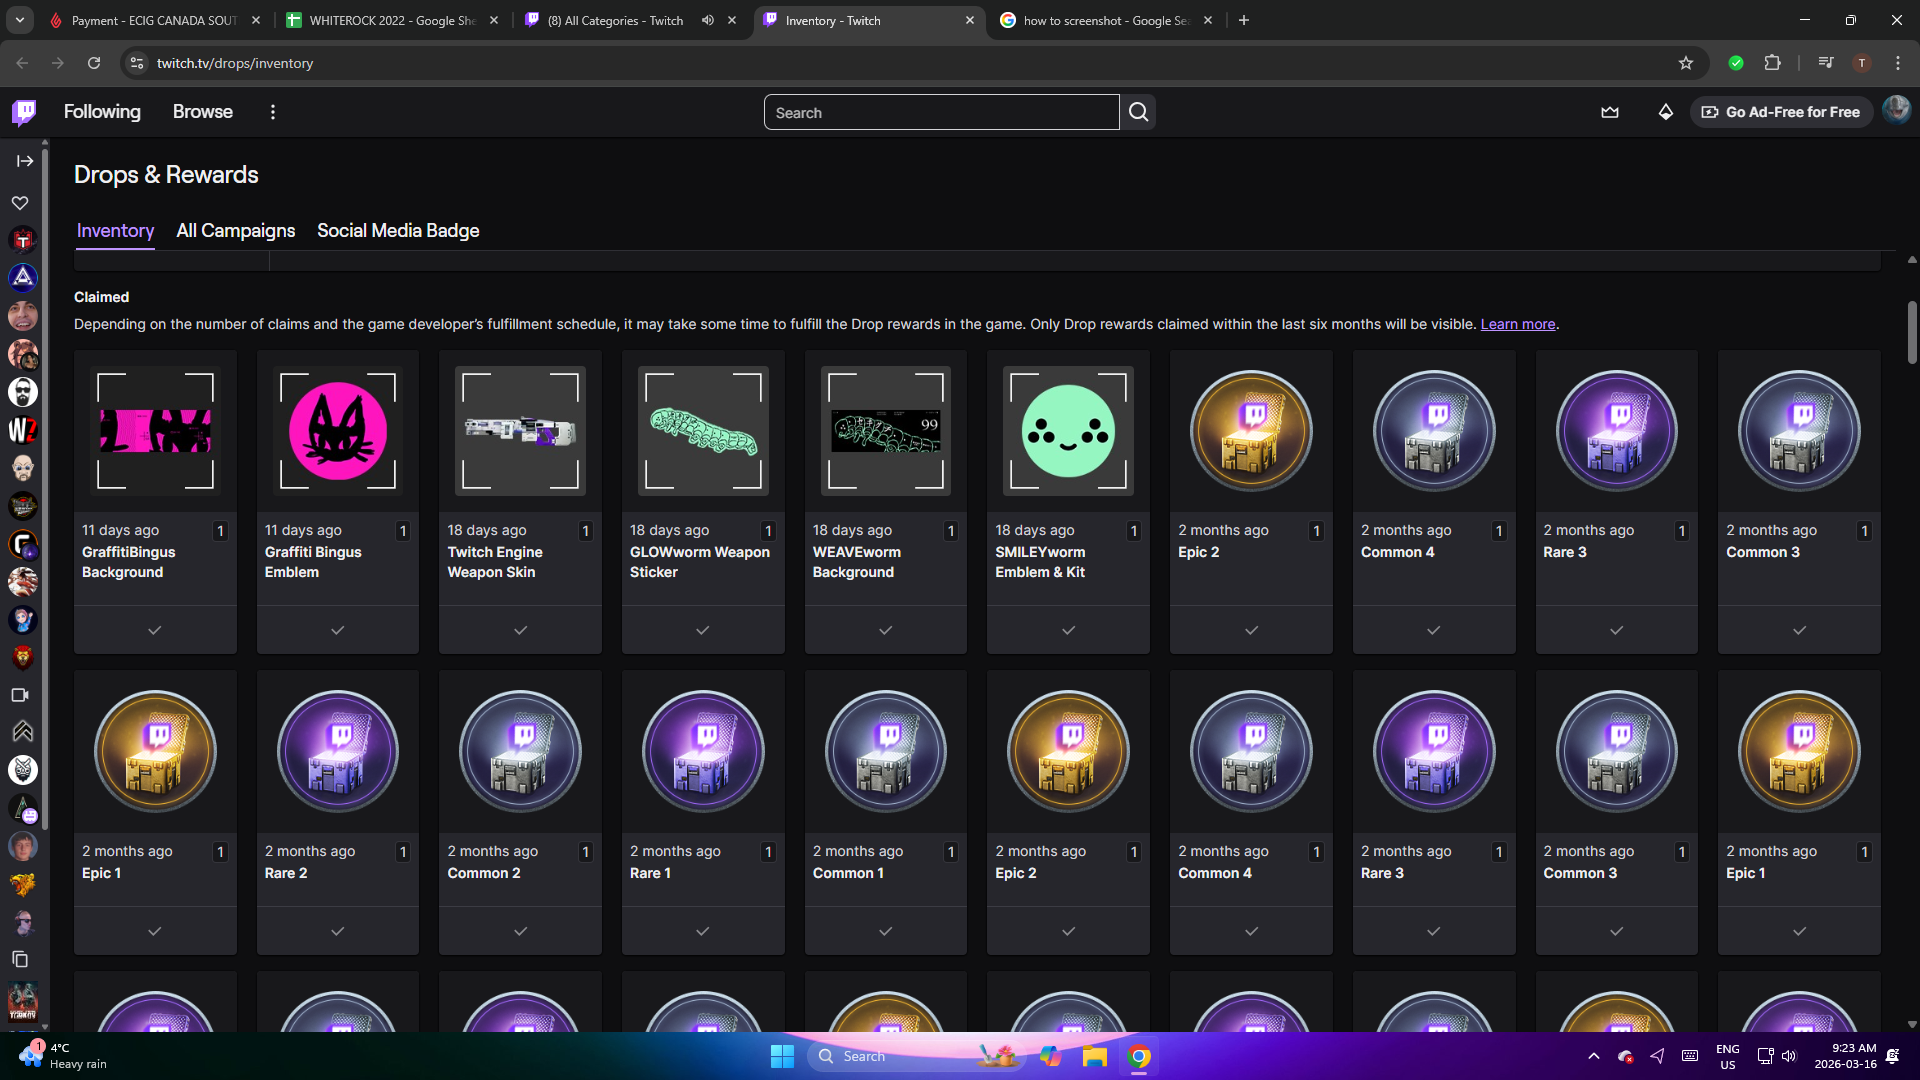
Task: Follow the Learn more link
Action: 1517,324
